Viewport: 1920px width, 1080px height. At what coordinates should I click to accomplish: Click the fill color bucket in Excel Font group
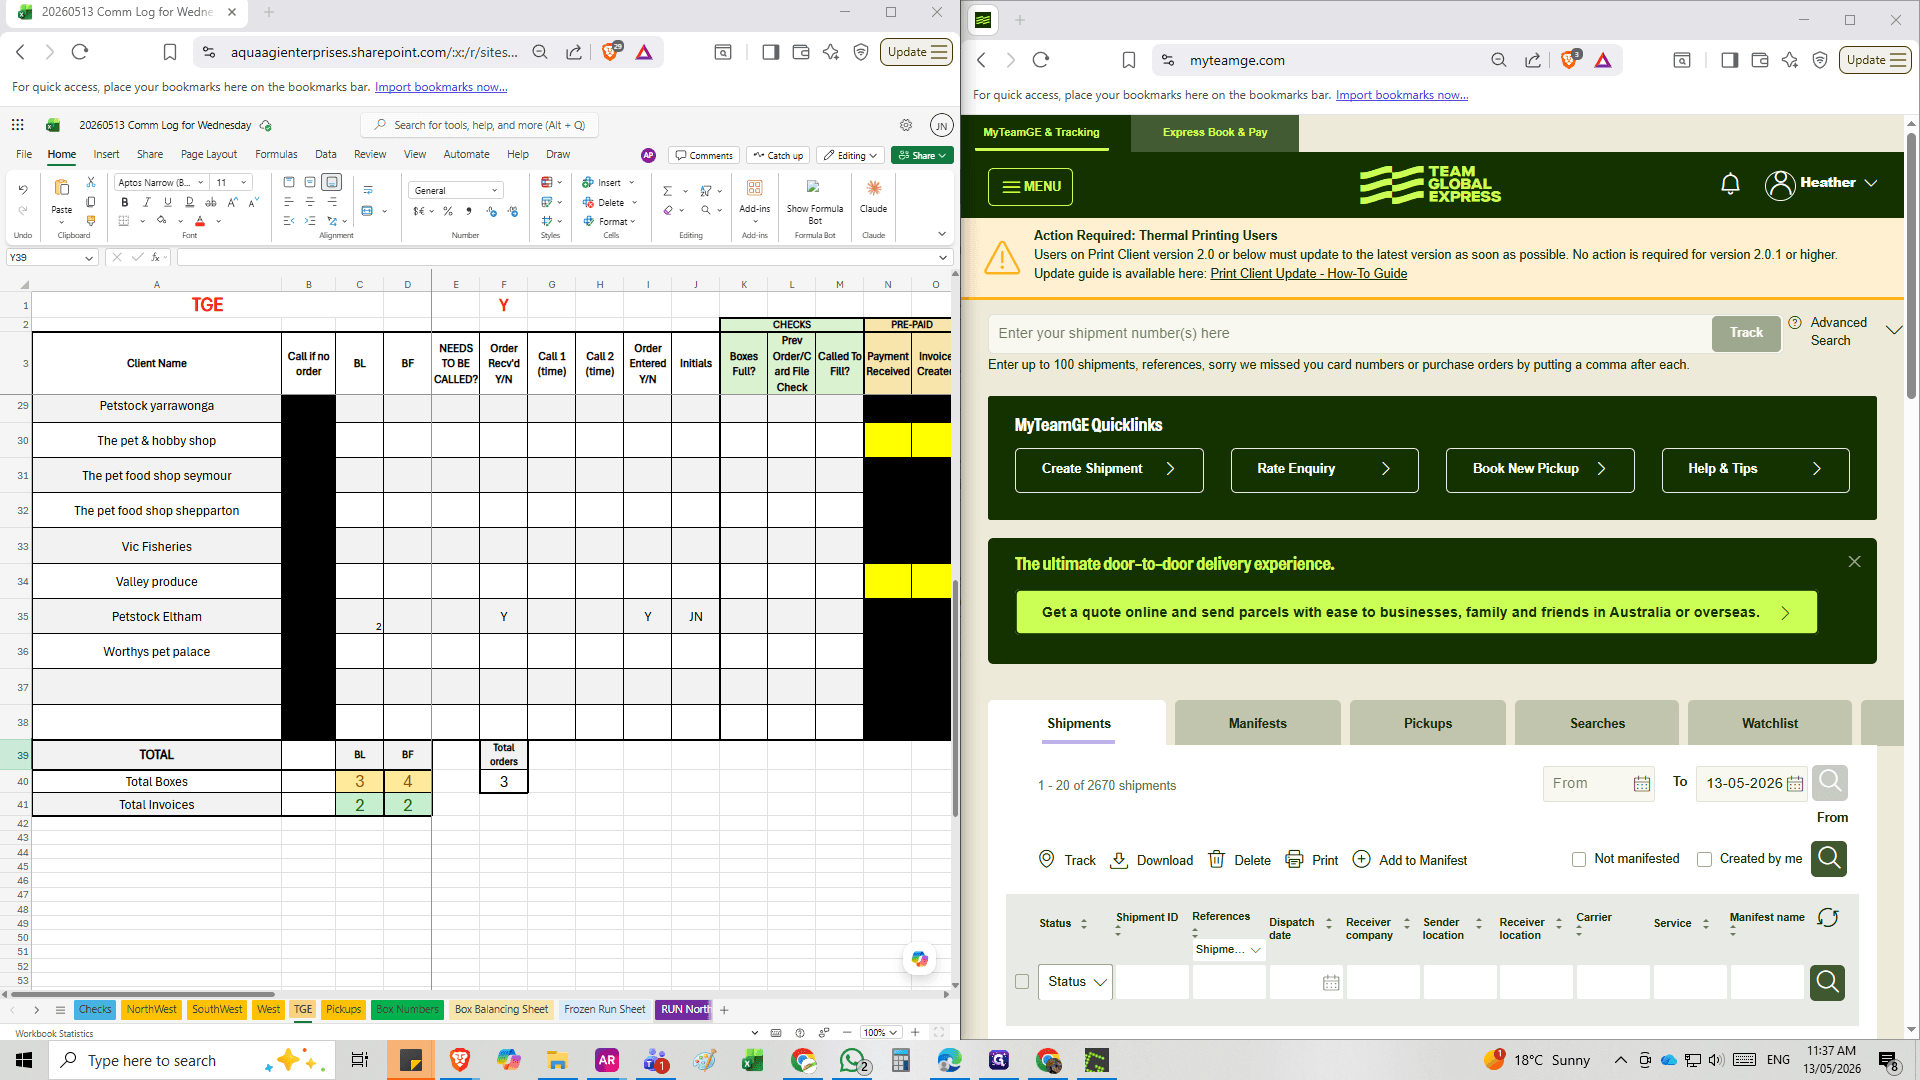tap(161, 221)
